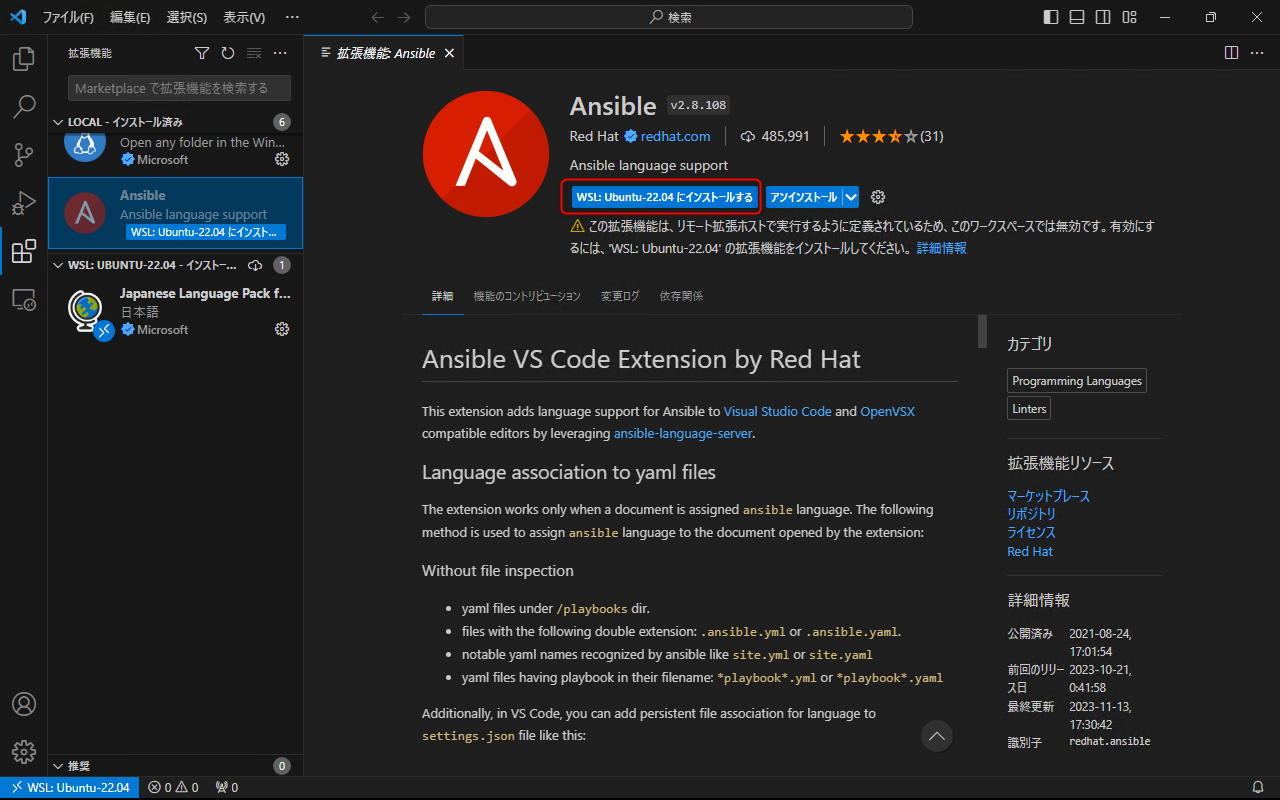The image size is (1280, 800).
Task: Toggle the bottom panel visibility
Action: [1075, 17]
